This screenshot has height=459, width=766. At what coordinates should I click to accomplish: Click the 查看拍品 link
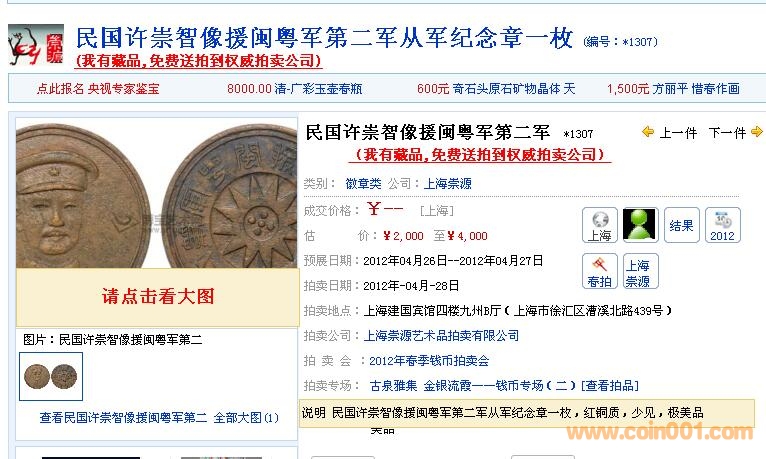click(x=610, y=386)
